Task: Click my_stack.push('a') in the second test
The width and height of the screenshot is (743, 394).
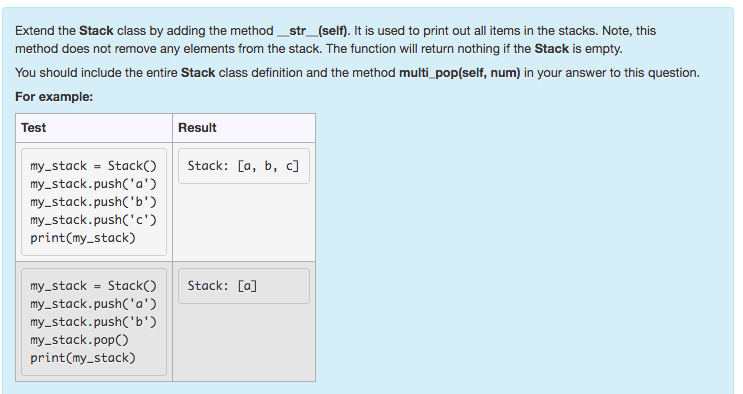Action: (93, 304)
